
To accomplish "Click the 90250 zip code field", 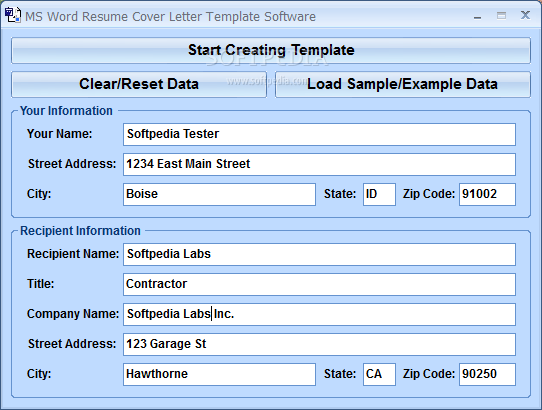I will point(487,374).
